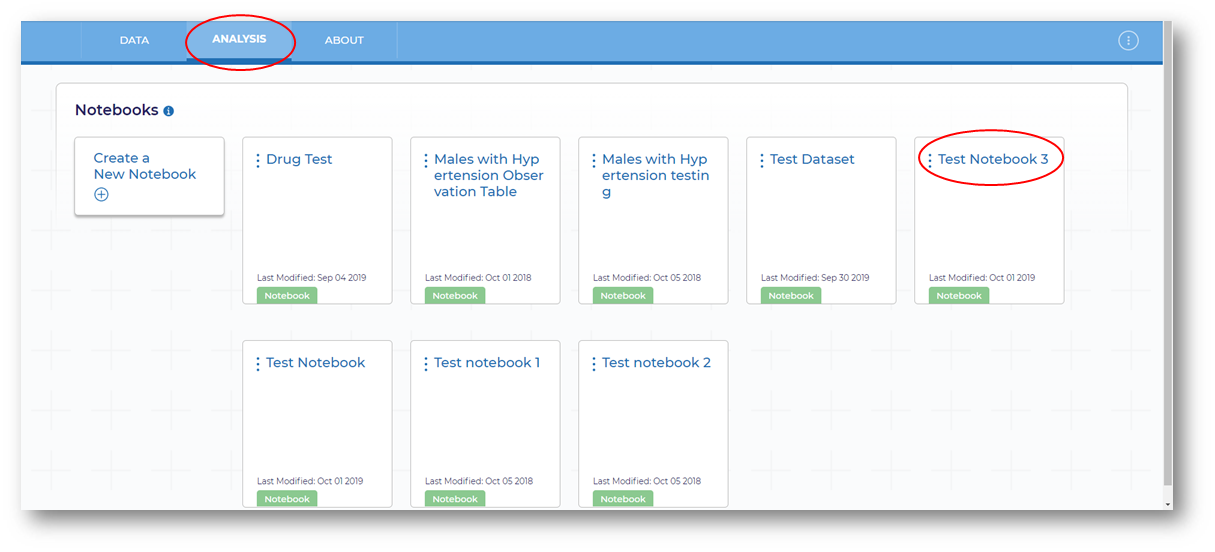Screen dimensions: 1215x552
Task: Open the Drug Test notebook link
Action: [x=299, y=159]
